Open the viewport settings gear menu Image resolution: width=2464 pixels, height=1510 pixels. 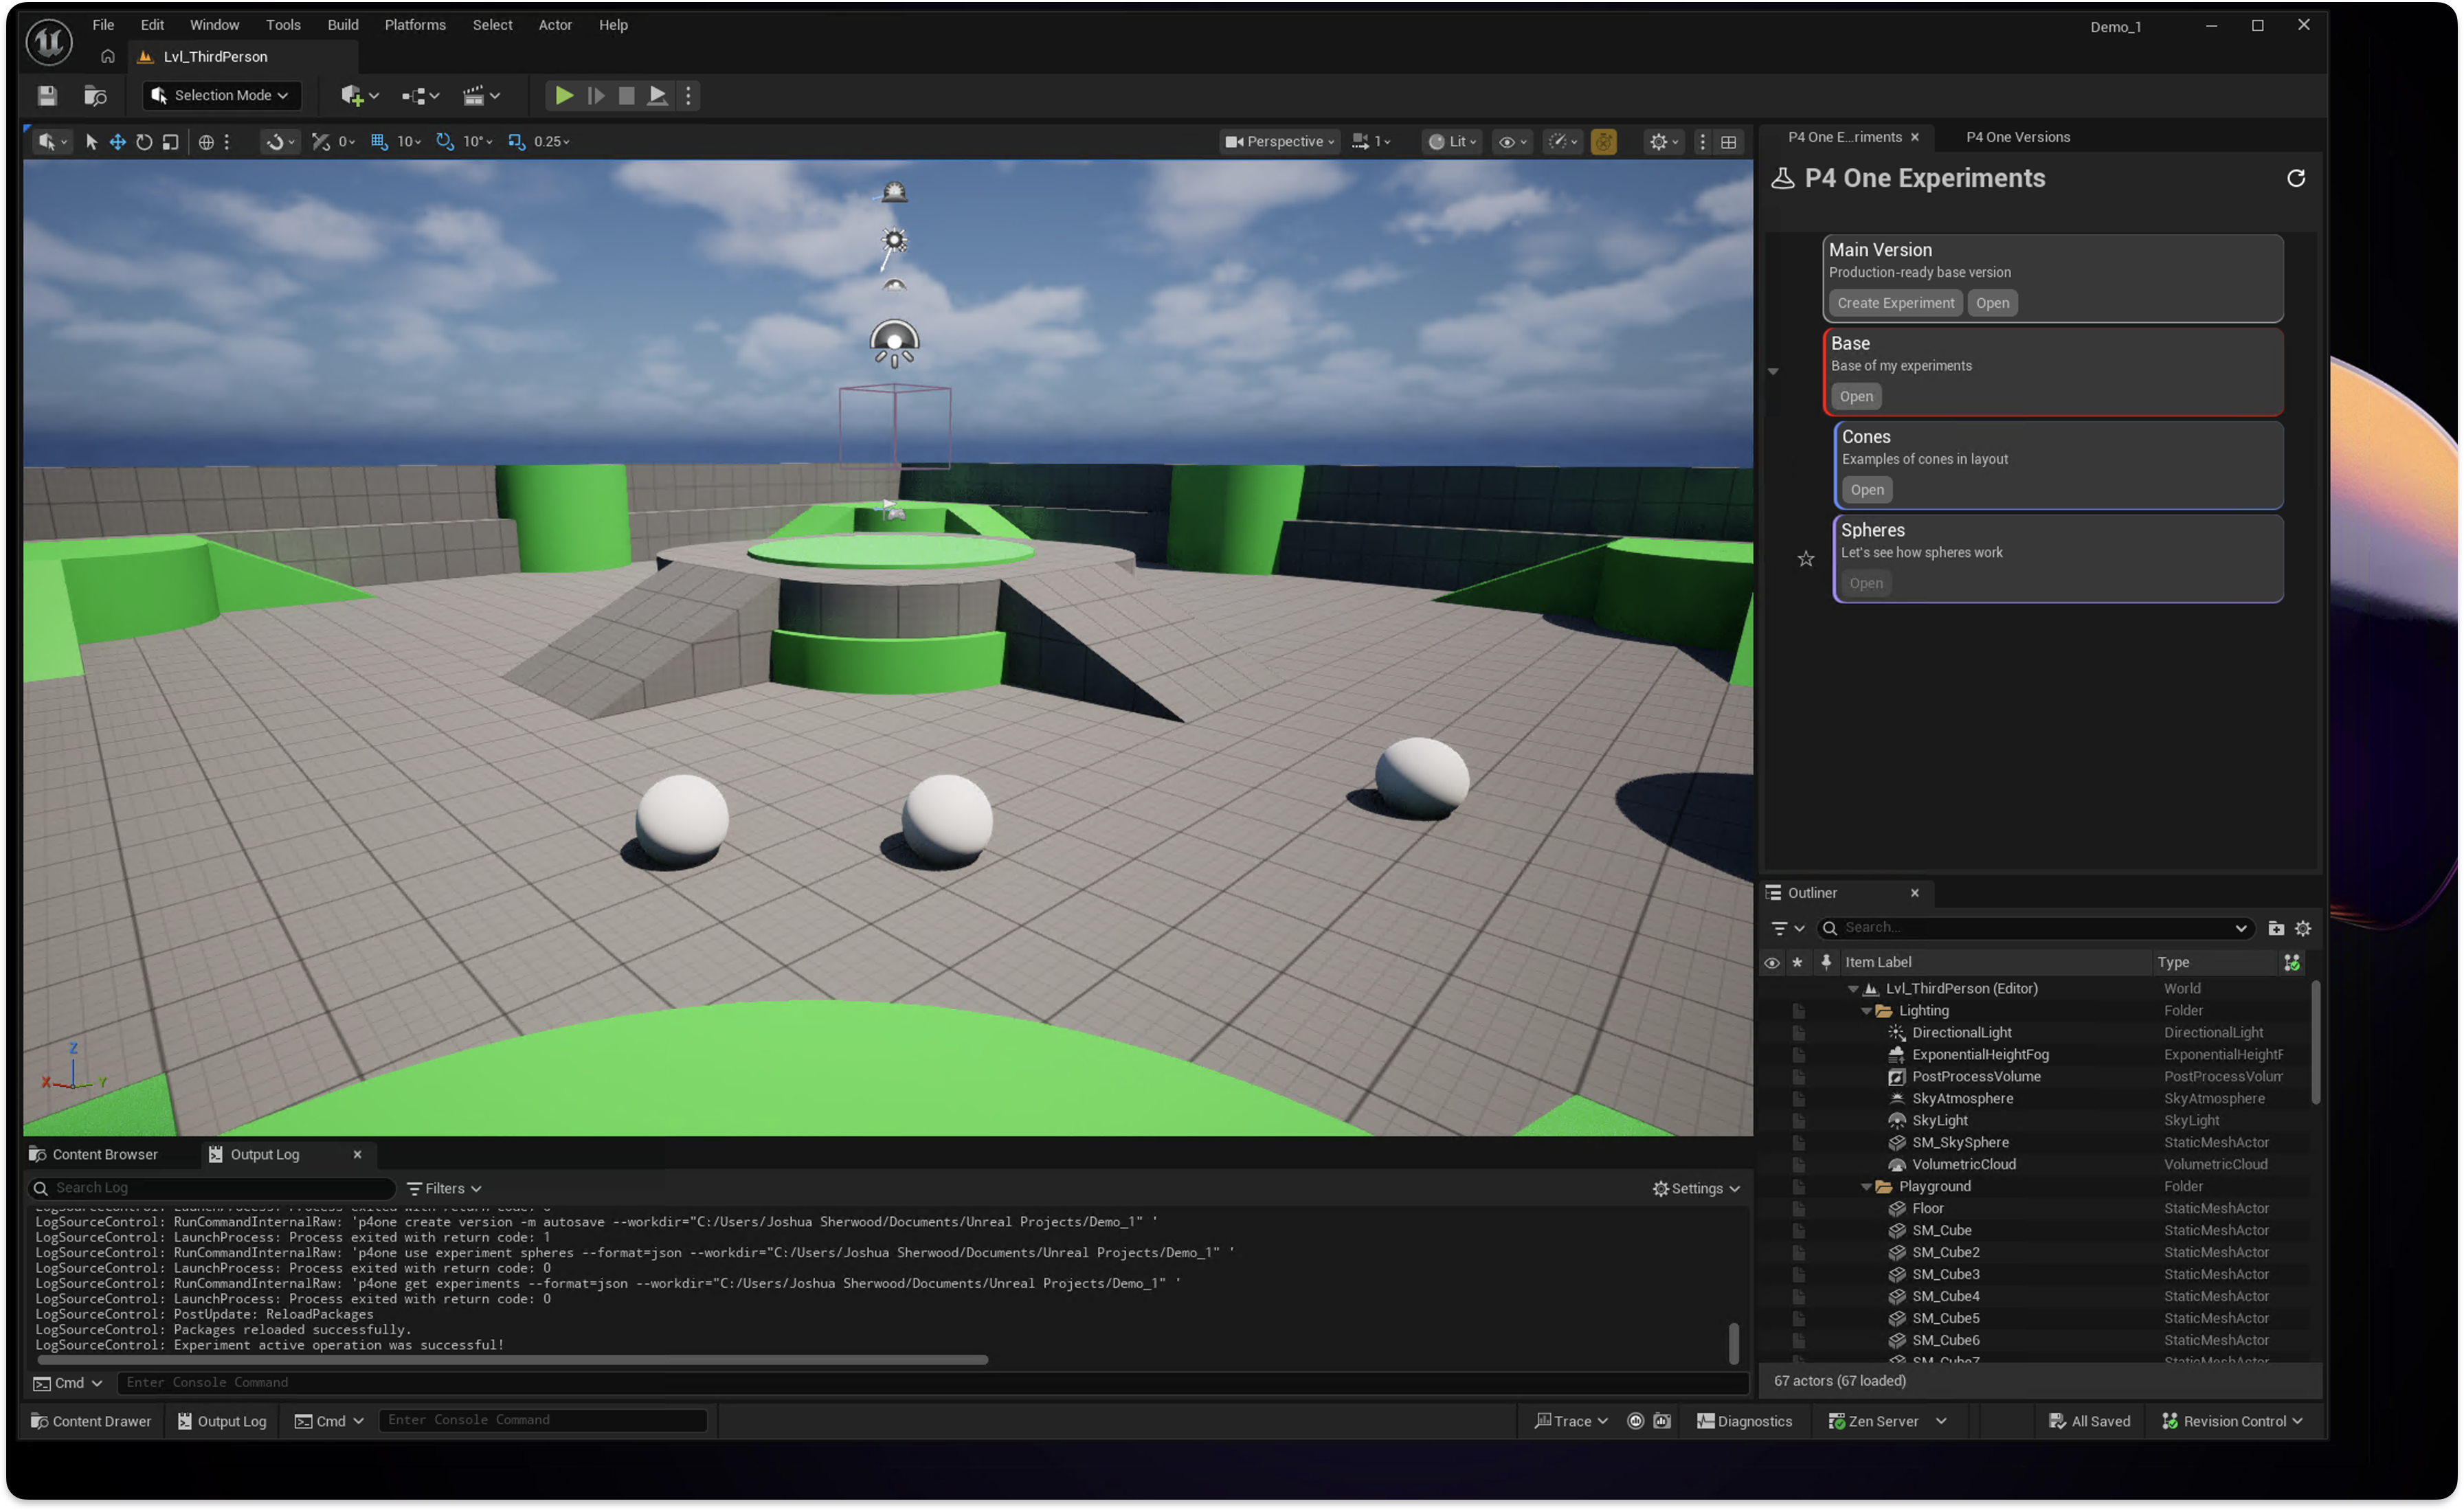(1664, 141)
